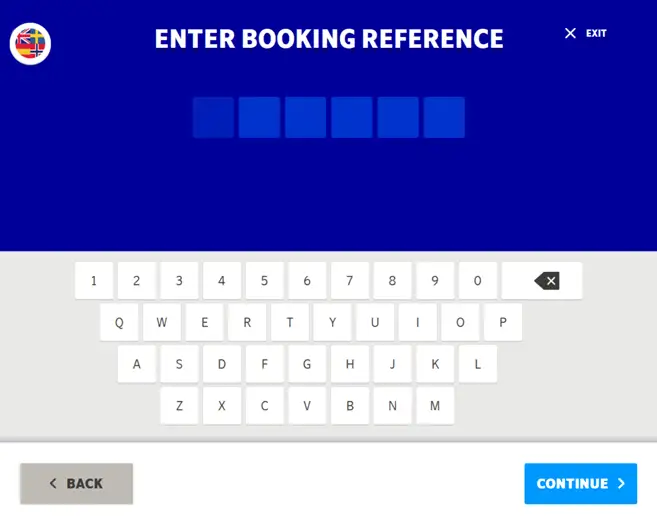Select the first booking reference box

point(213,117)
